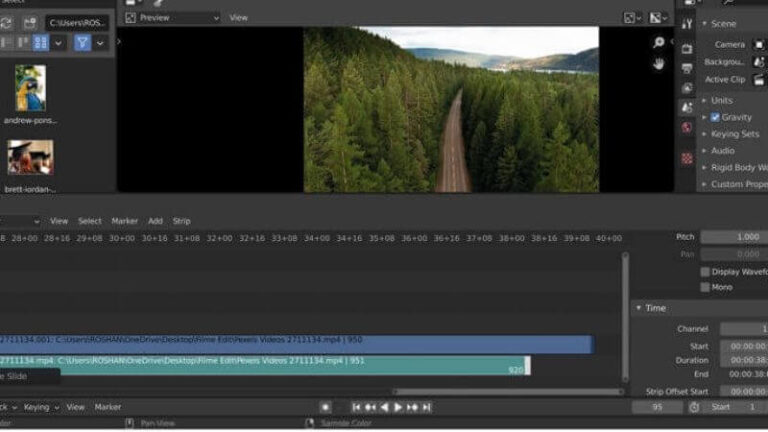The width and height of the screenshot is (768, 432).
Task: Select the blue 2711134.001 video strip
Action: (x=297, y=344)
